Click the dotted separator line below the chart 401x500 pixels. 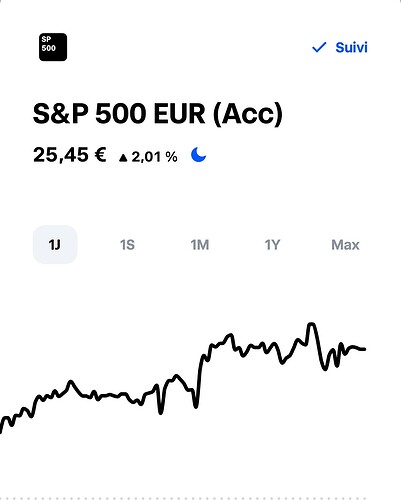click(200, 498)
